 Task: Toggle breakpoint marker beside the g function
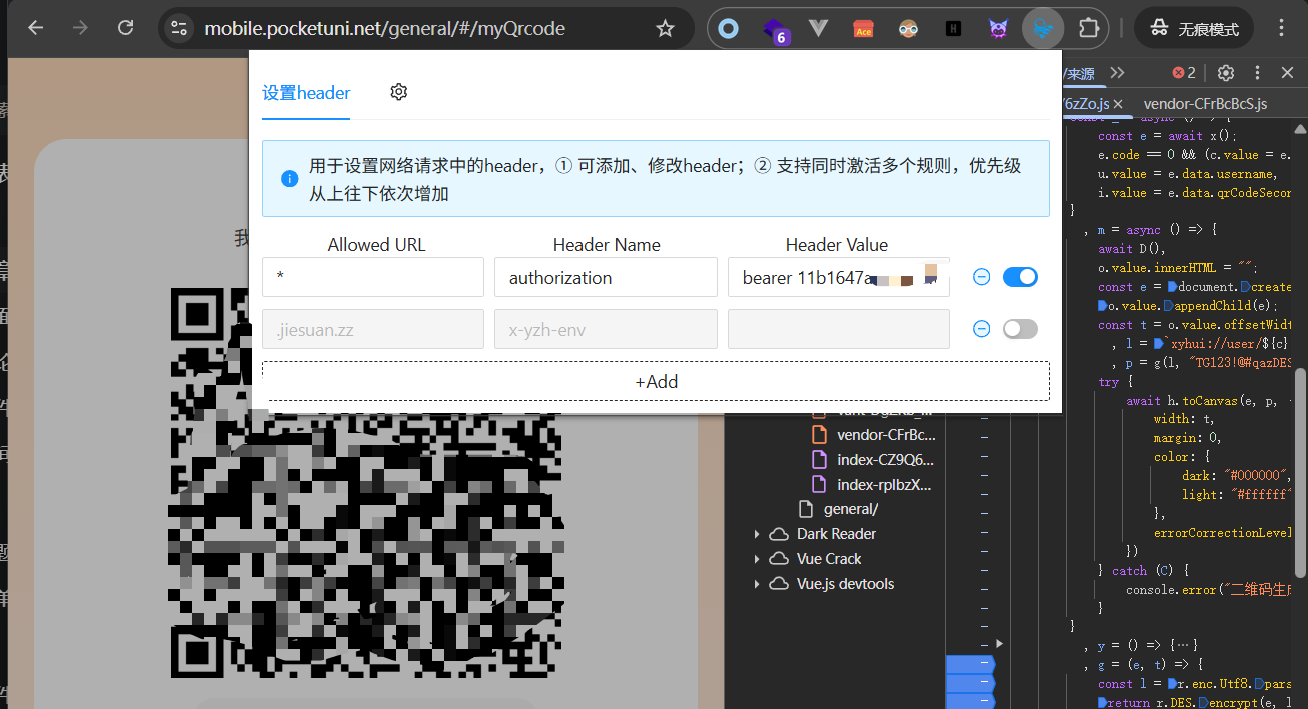(x=970, y=664)
